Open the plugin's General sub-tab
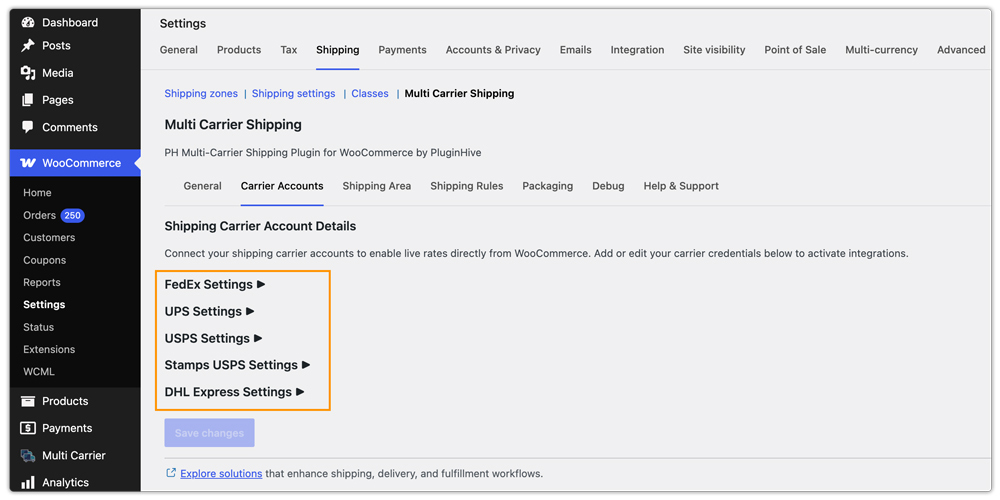Viewport: 1000px width, 500px height. 203,186
